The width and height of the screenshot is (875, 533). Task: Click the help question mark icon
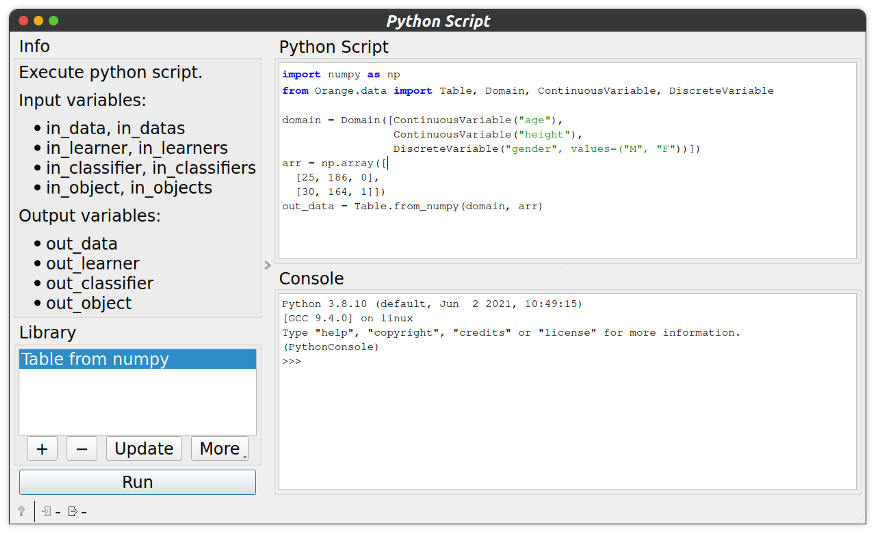point(21,512)
